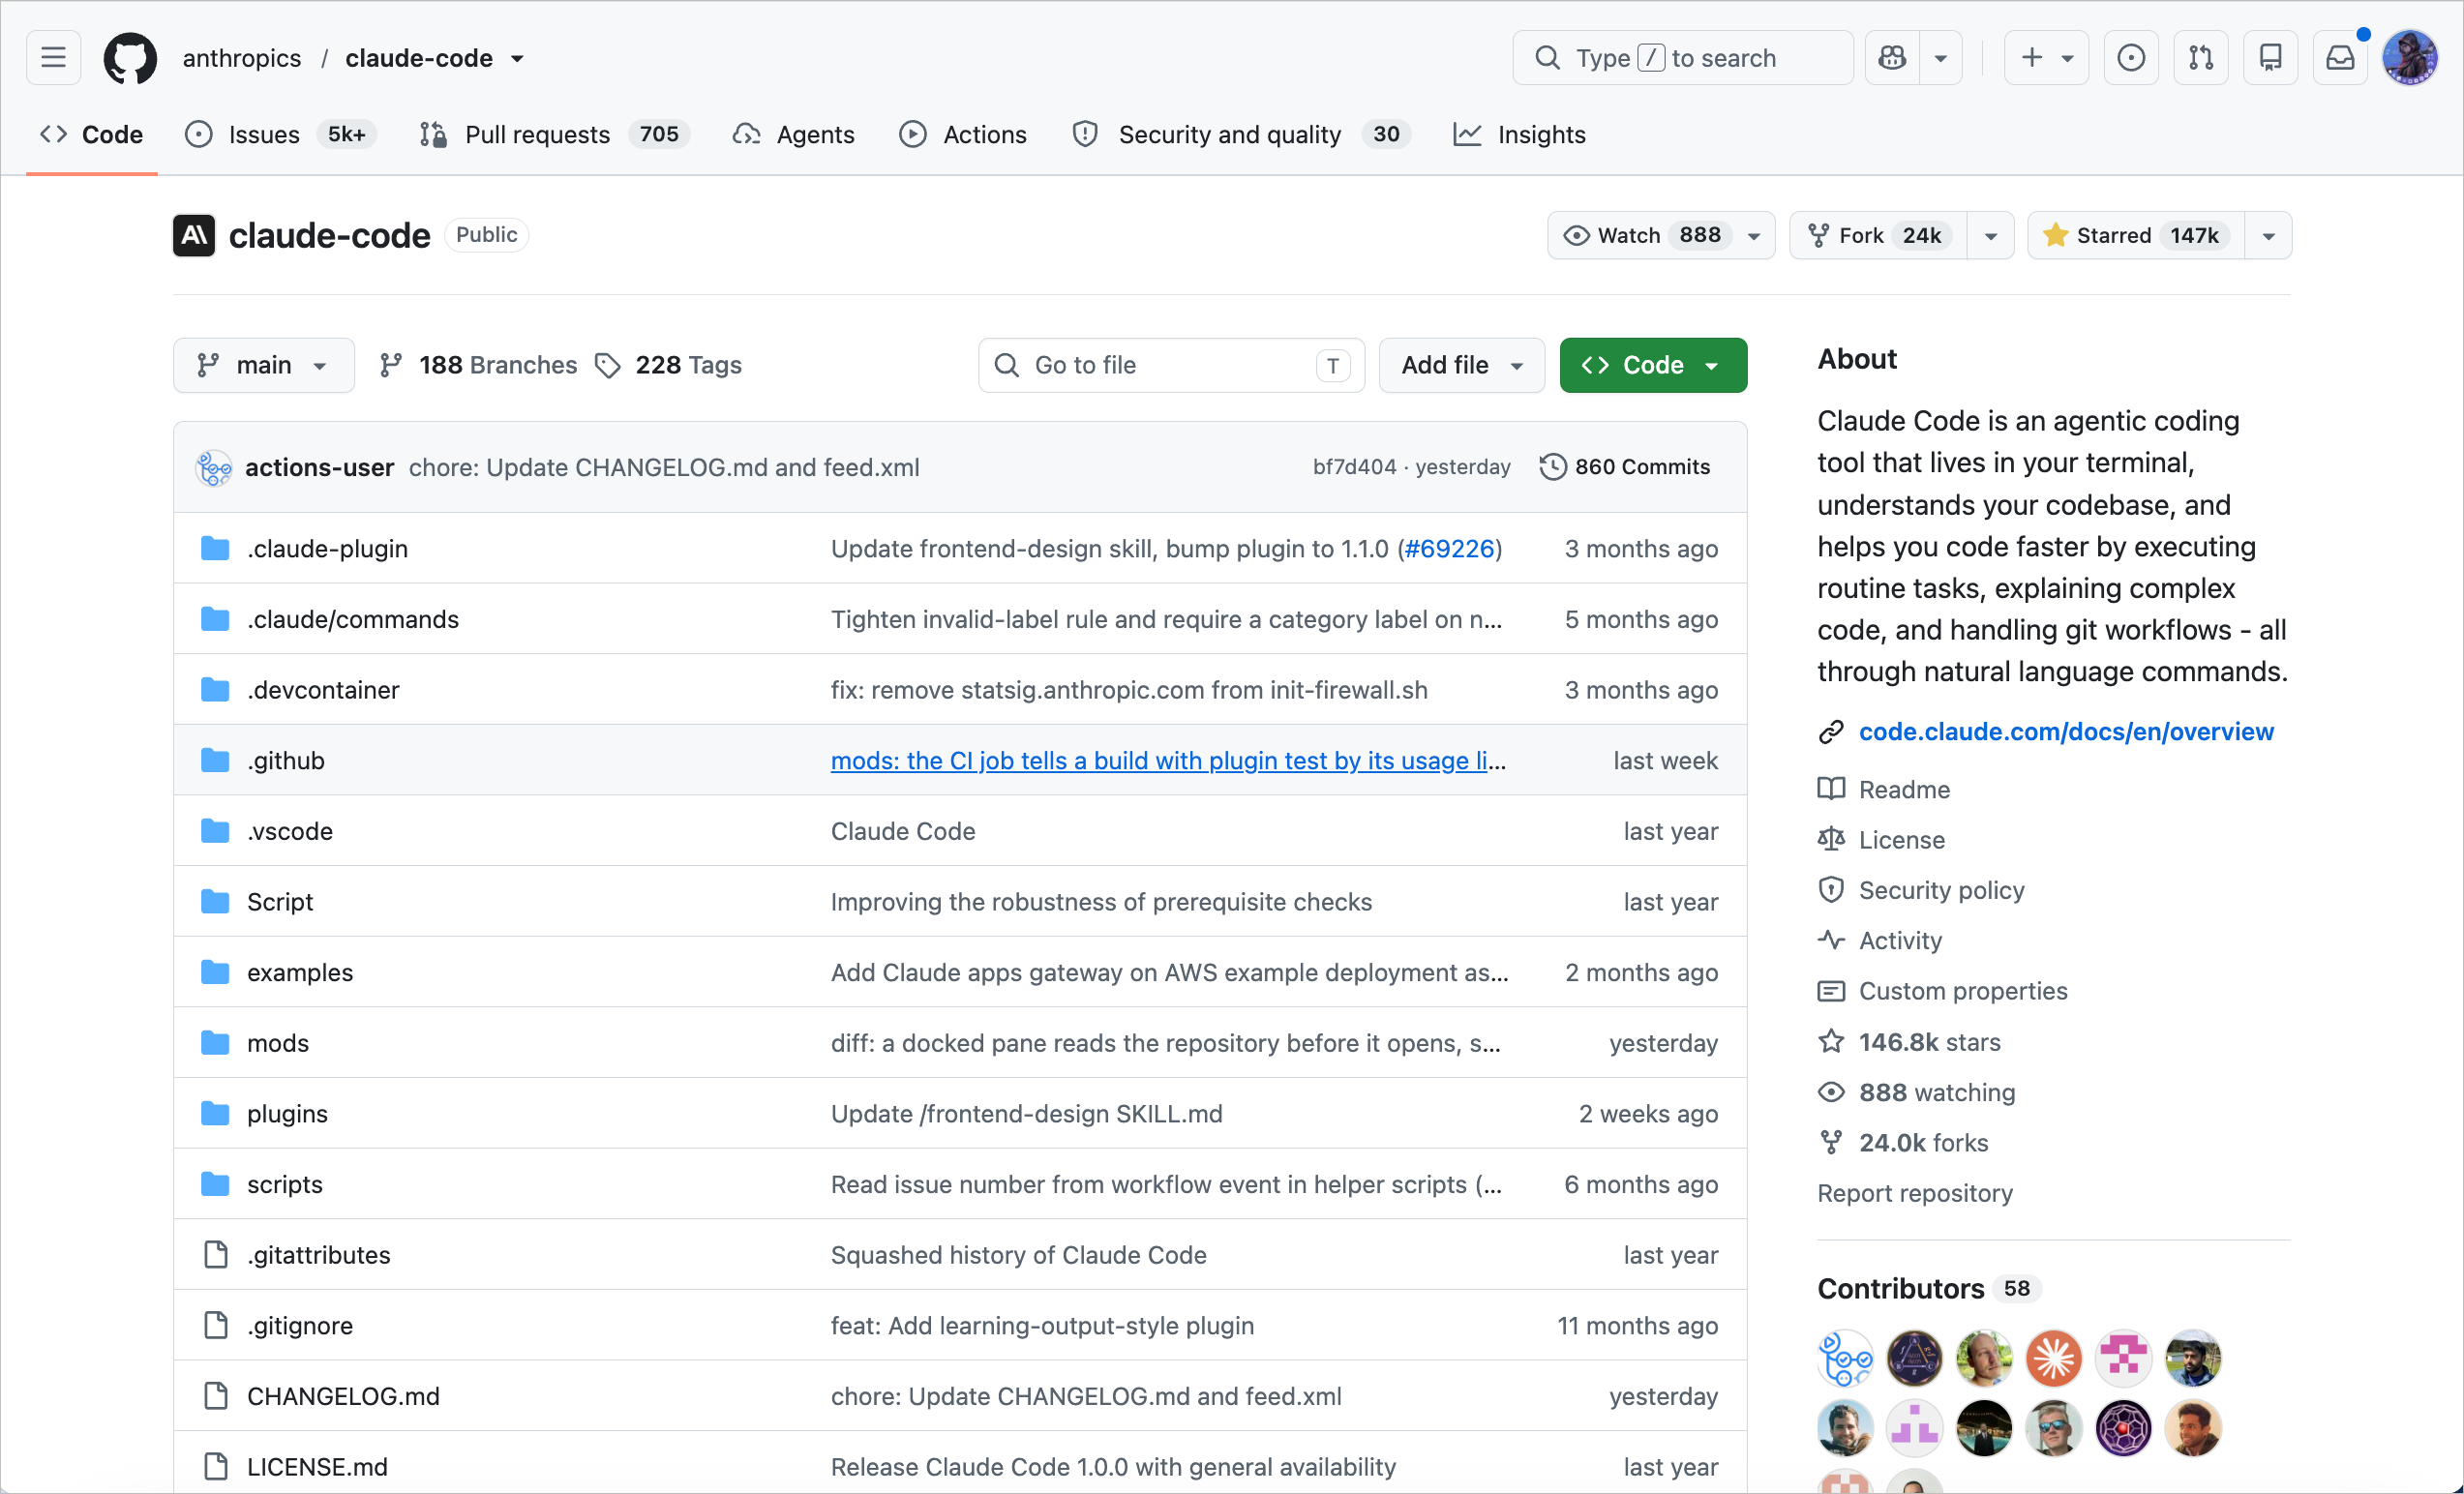Viewport: 2464px width, 1494px height.
Task: Expand the create new plus menu
Action: [x=2047, y=58]
